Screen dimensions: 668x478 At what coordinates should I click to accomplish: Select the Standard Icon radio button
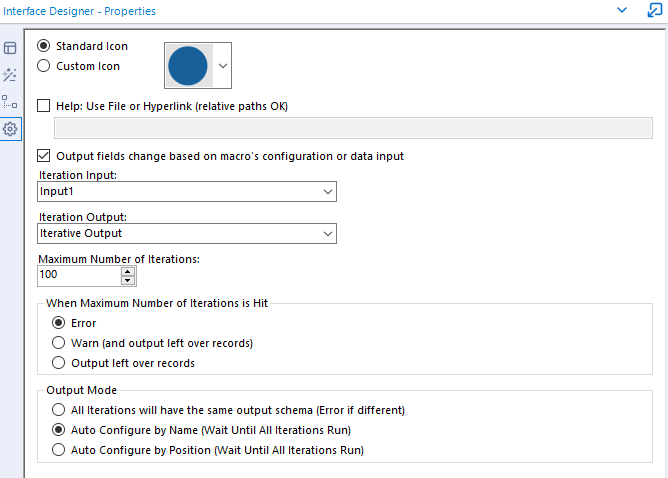(x=43, y=47)
